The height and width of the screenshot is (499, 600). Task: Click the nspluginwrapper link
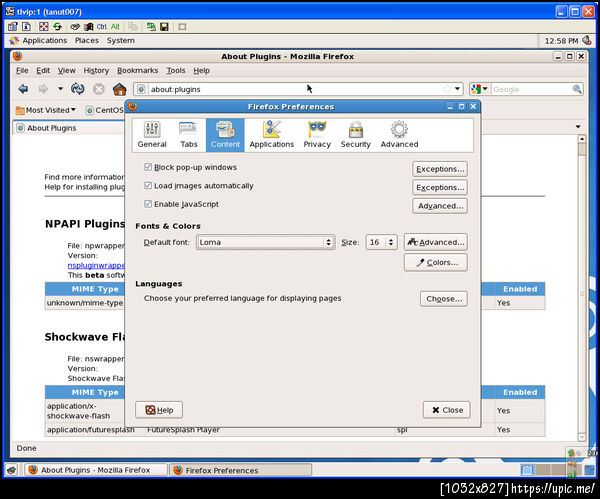pos(96,265)
